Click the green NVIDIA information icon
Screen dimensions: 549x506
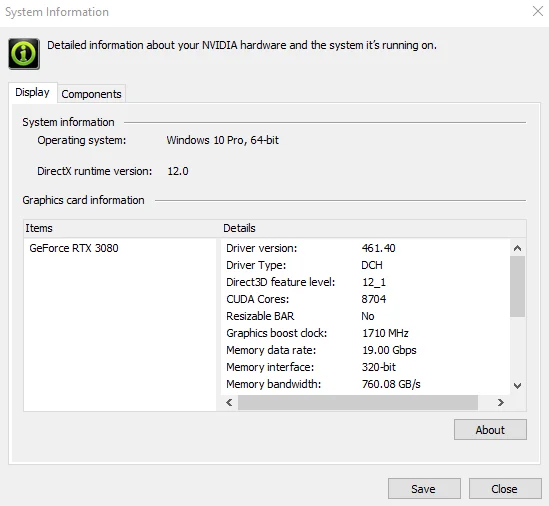coord(24,54)
